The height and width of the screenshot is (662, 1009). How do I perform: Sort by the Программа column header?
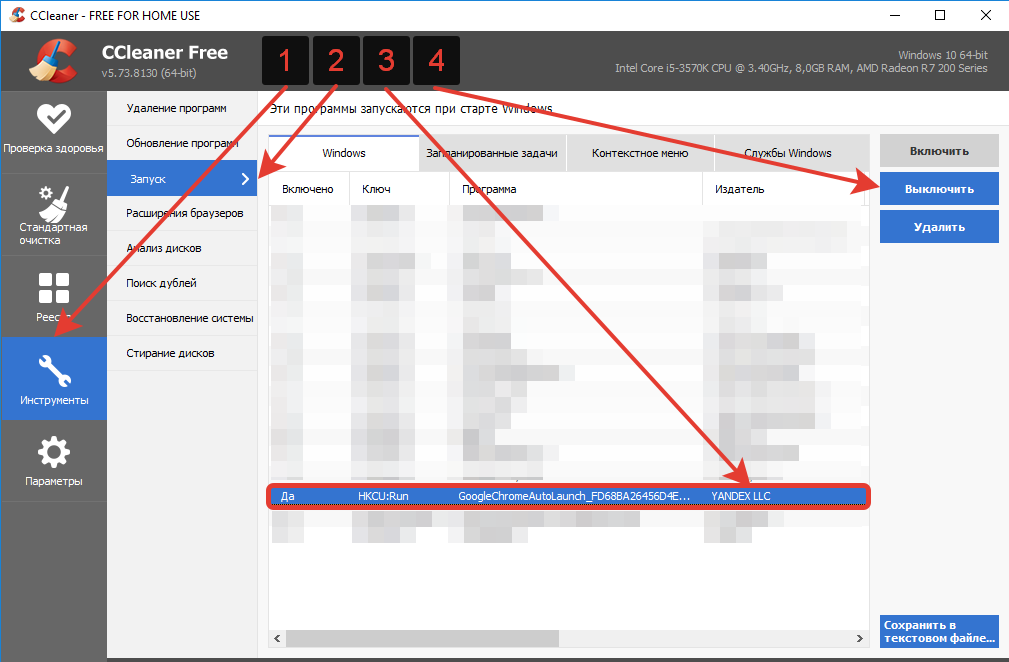pyautogui.click(x=576, y=189)
